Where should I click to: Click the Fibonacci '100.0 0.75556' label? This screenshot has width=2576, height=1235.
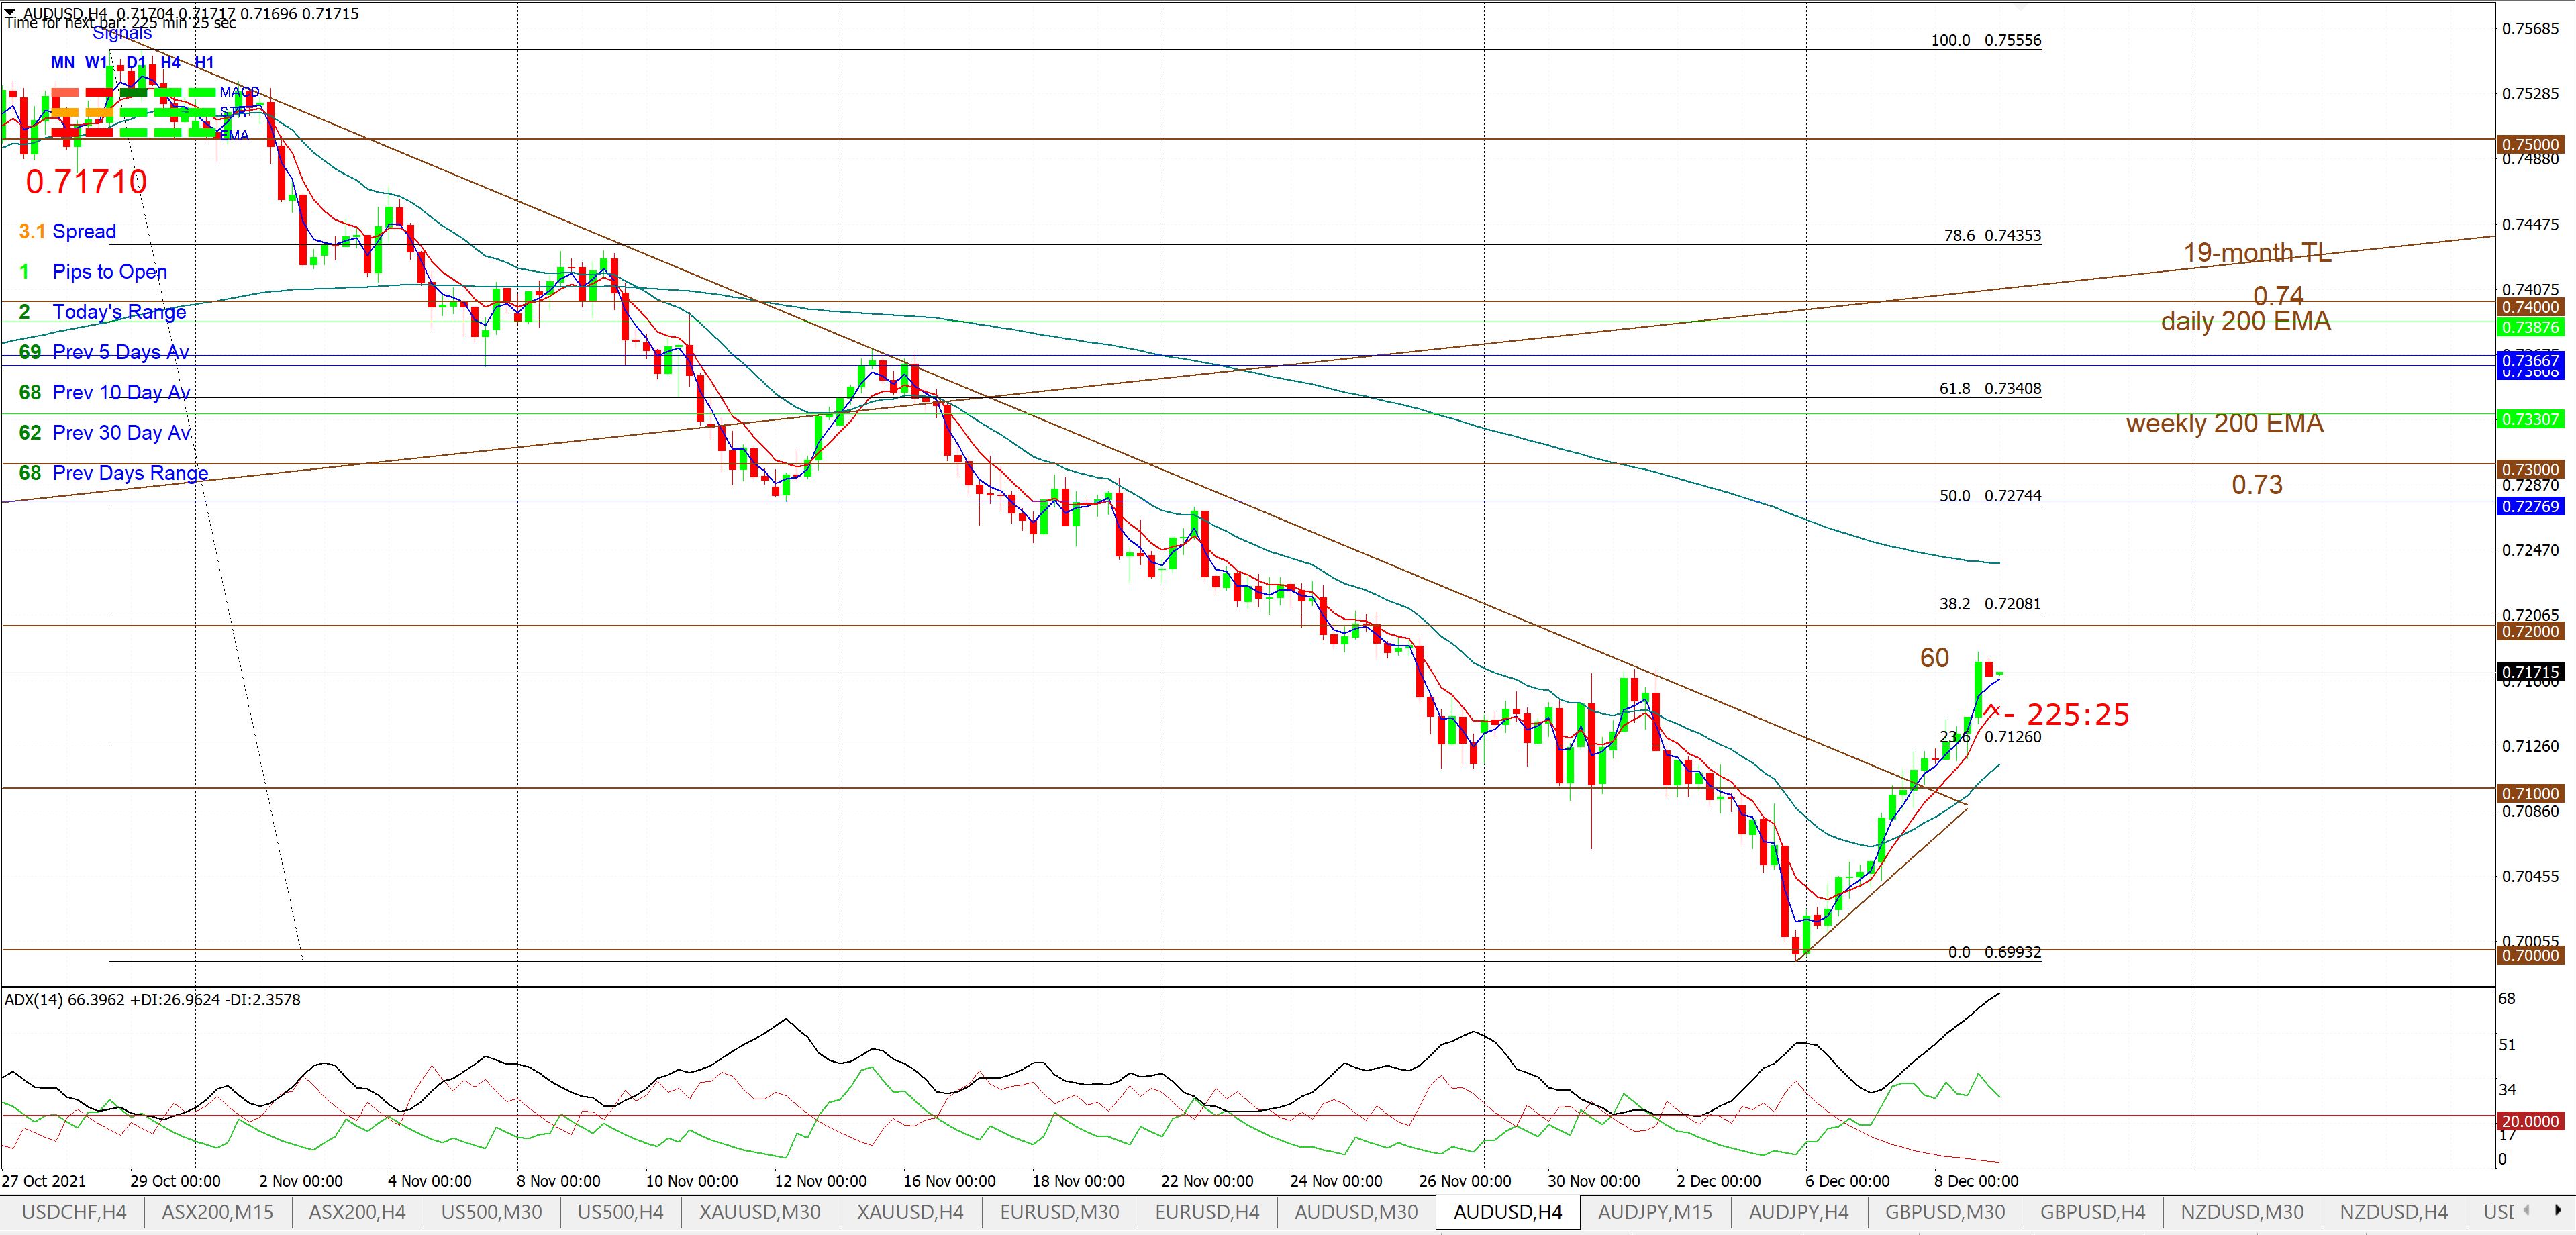1986,40
